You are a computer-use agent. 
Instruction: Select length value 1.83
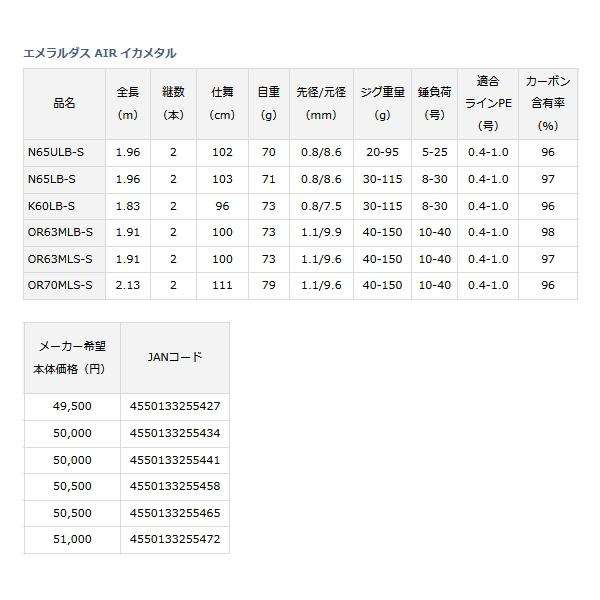[x=128, y=206]
